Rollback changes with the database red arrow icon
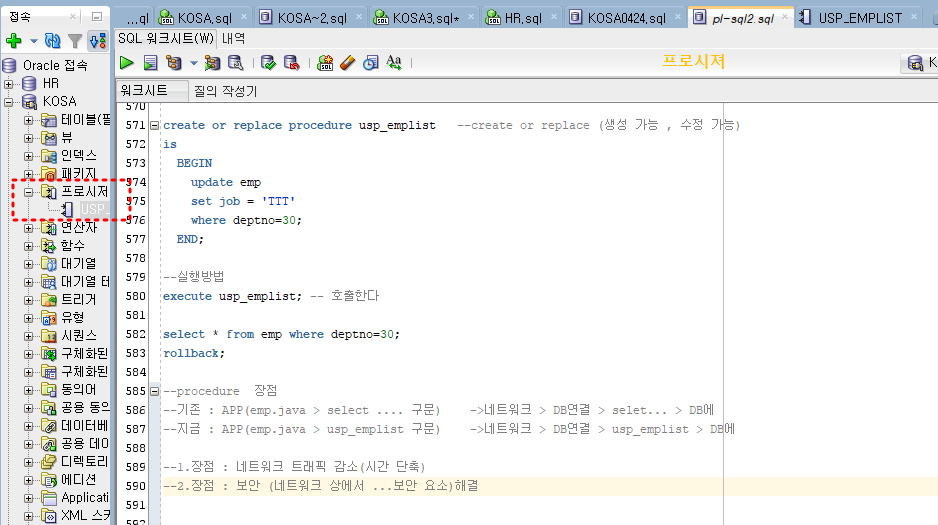This screenshot has width=938, height=525. pyautogui.click(x=291, y=63)
